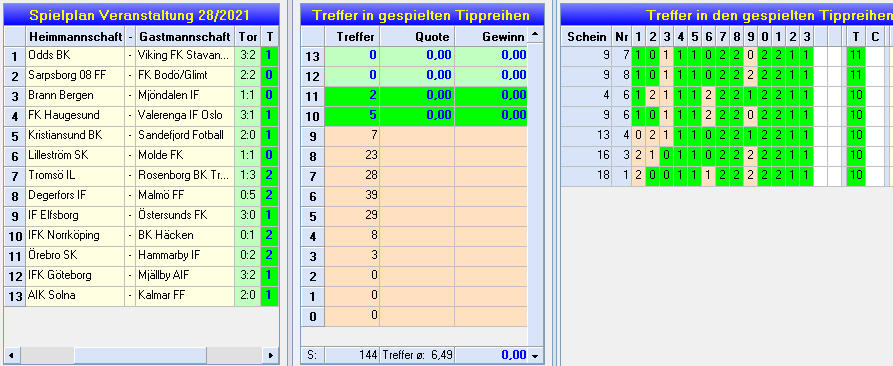Select the Sarpsborg 08 FF cell

(x=75, y=75)
